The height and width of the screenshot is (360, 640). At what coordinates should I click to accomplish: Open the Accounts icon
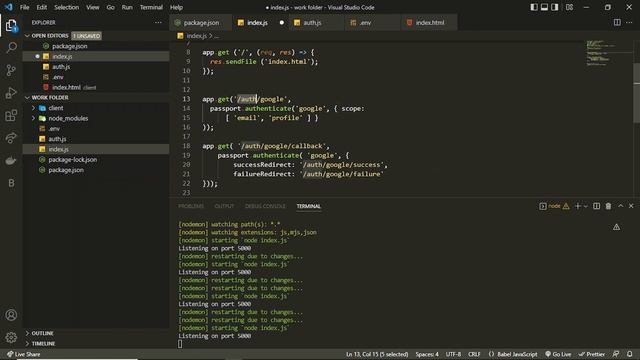coord(11,315)
